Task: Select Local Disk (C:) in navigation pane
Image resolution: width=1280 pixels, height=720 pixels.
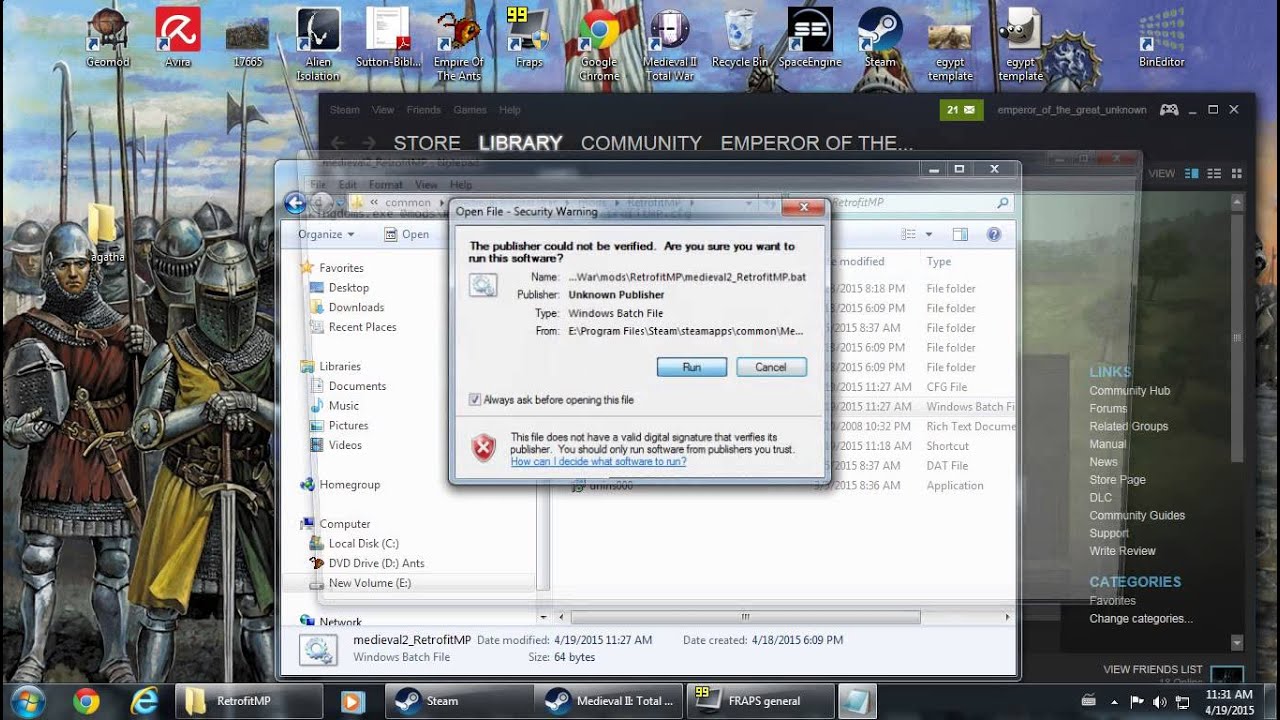Action: tap(363, 544)
